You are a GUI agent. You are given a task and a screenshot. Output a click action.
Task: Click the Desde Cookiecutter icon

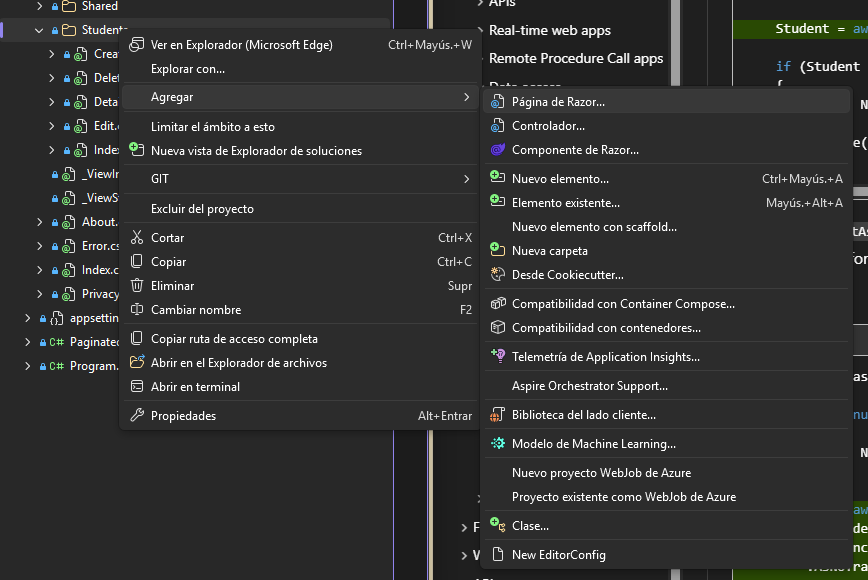pyautogui.click(x=498, y=275)
